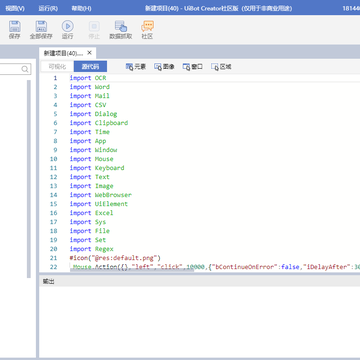360x360 pixels.
Task: Switch to the 源代码 source view
Action: point(90,67)
